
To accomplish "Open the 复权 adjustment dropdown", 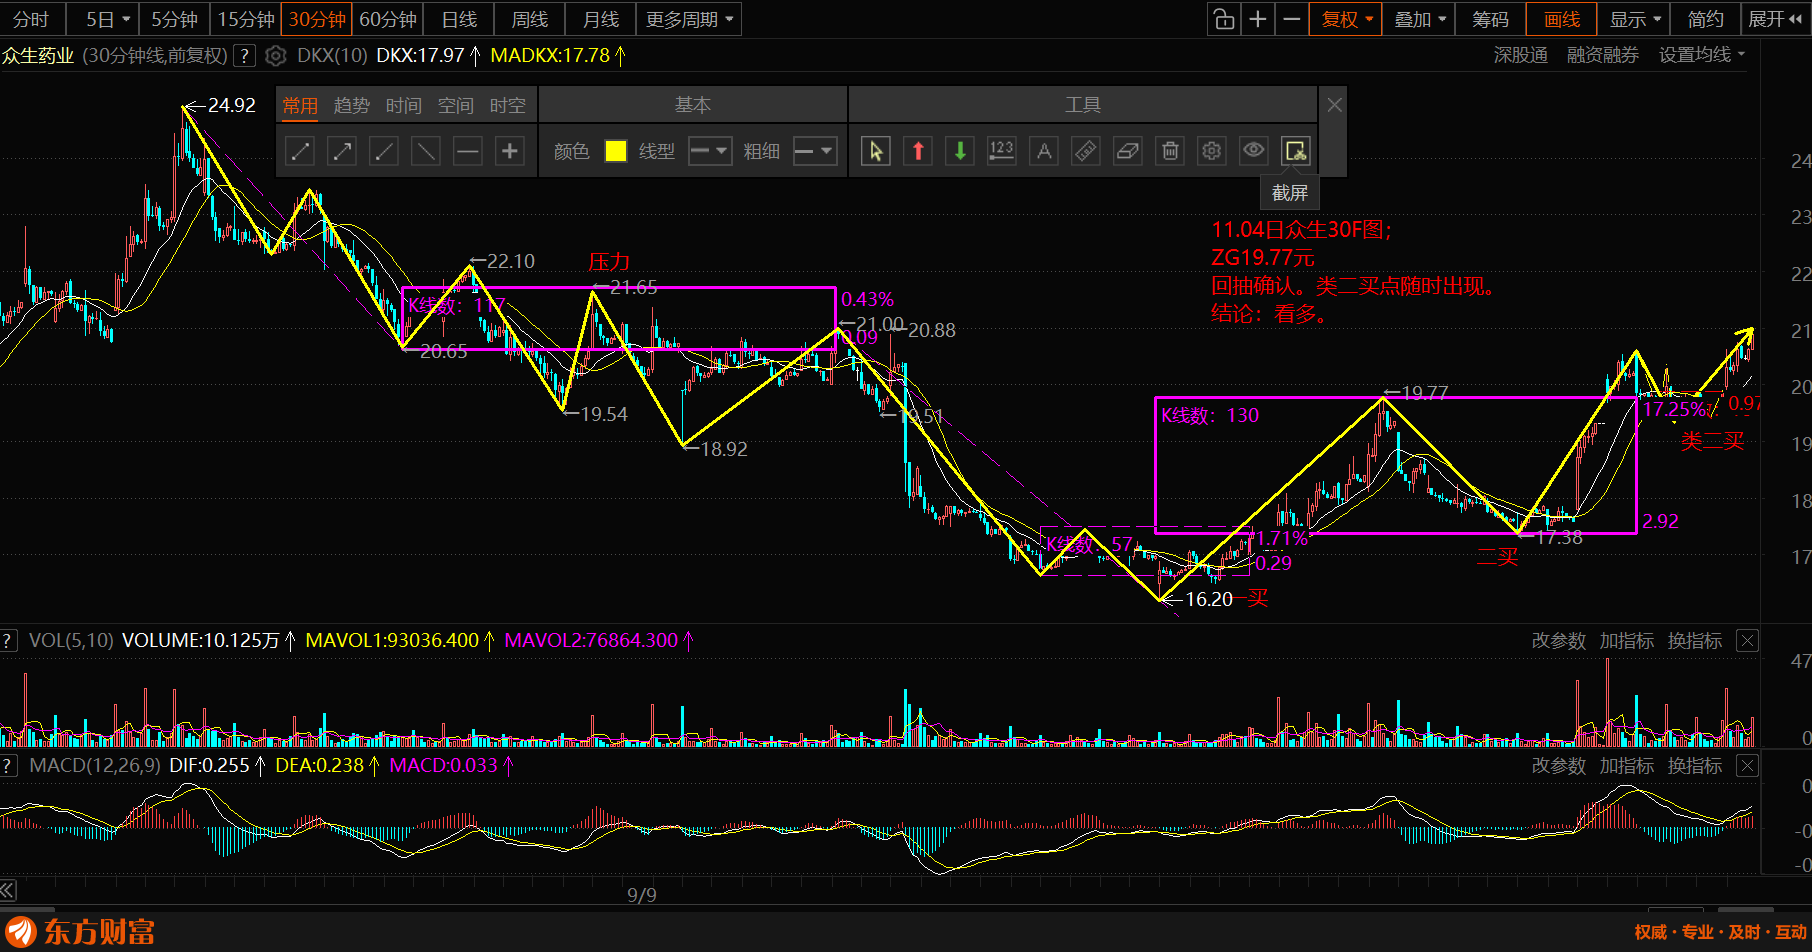I will point(1346,19).
